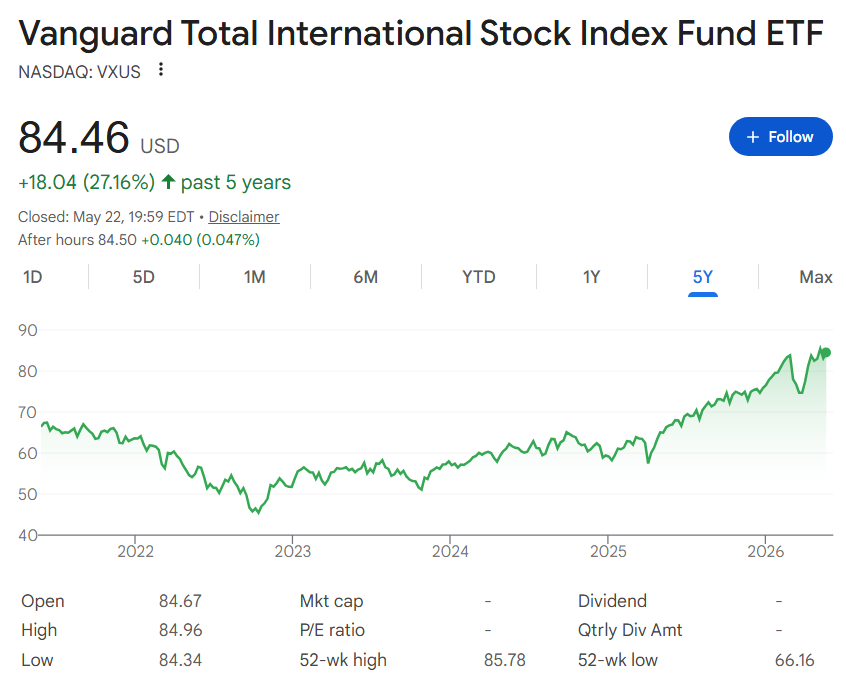Click the green current-price dot on chart
Image resolution: width=846 pixels, height=695 pixels.
click(x=825, y=353)
